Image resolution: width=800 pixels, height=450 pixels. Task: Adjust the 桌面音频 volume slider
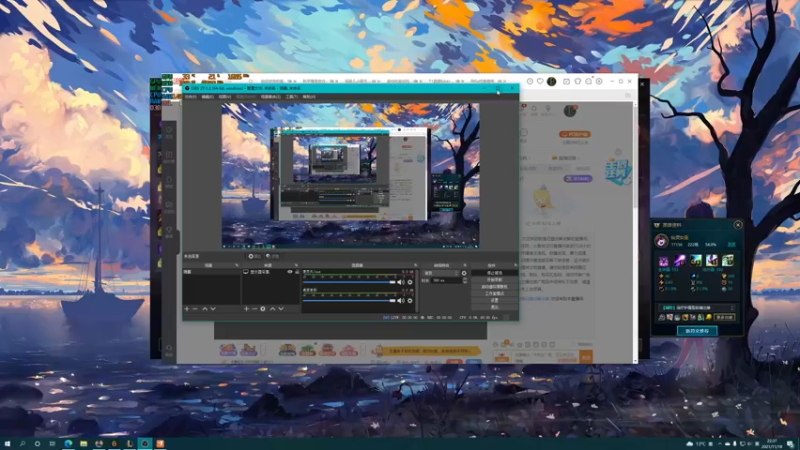pyautogui.click(x=349, y=301)
